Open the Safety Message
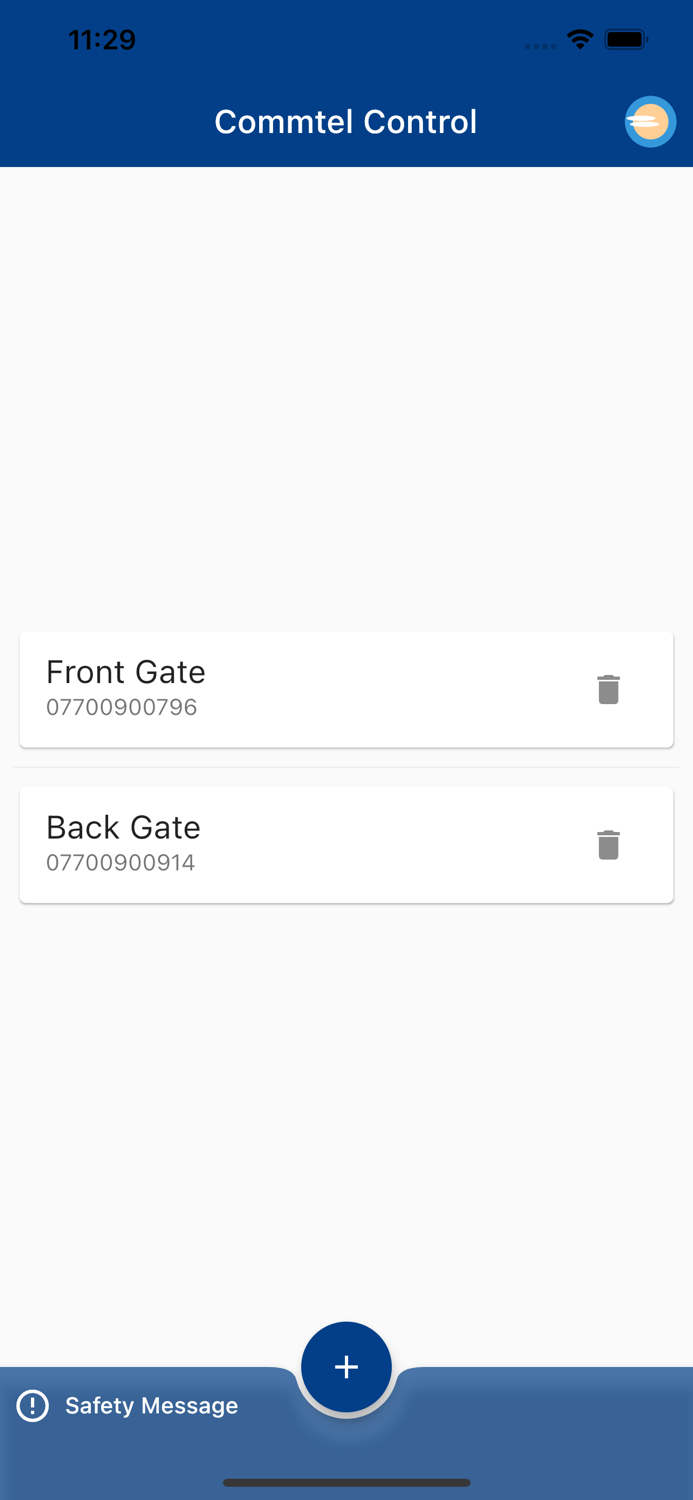Screen dimensions: 693x1500 coord(151,1405)
